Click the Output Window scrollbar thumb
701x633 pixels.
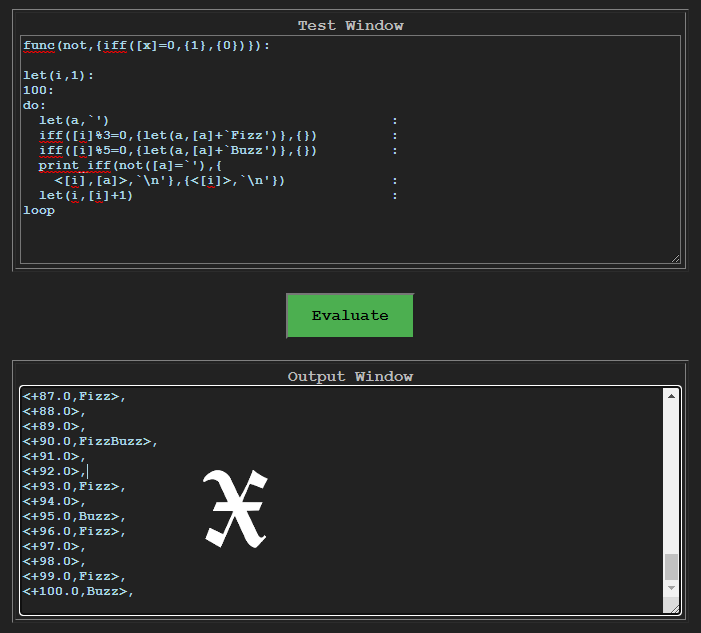click(x=671, y=566)
